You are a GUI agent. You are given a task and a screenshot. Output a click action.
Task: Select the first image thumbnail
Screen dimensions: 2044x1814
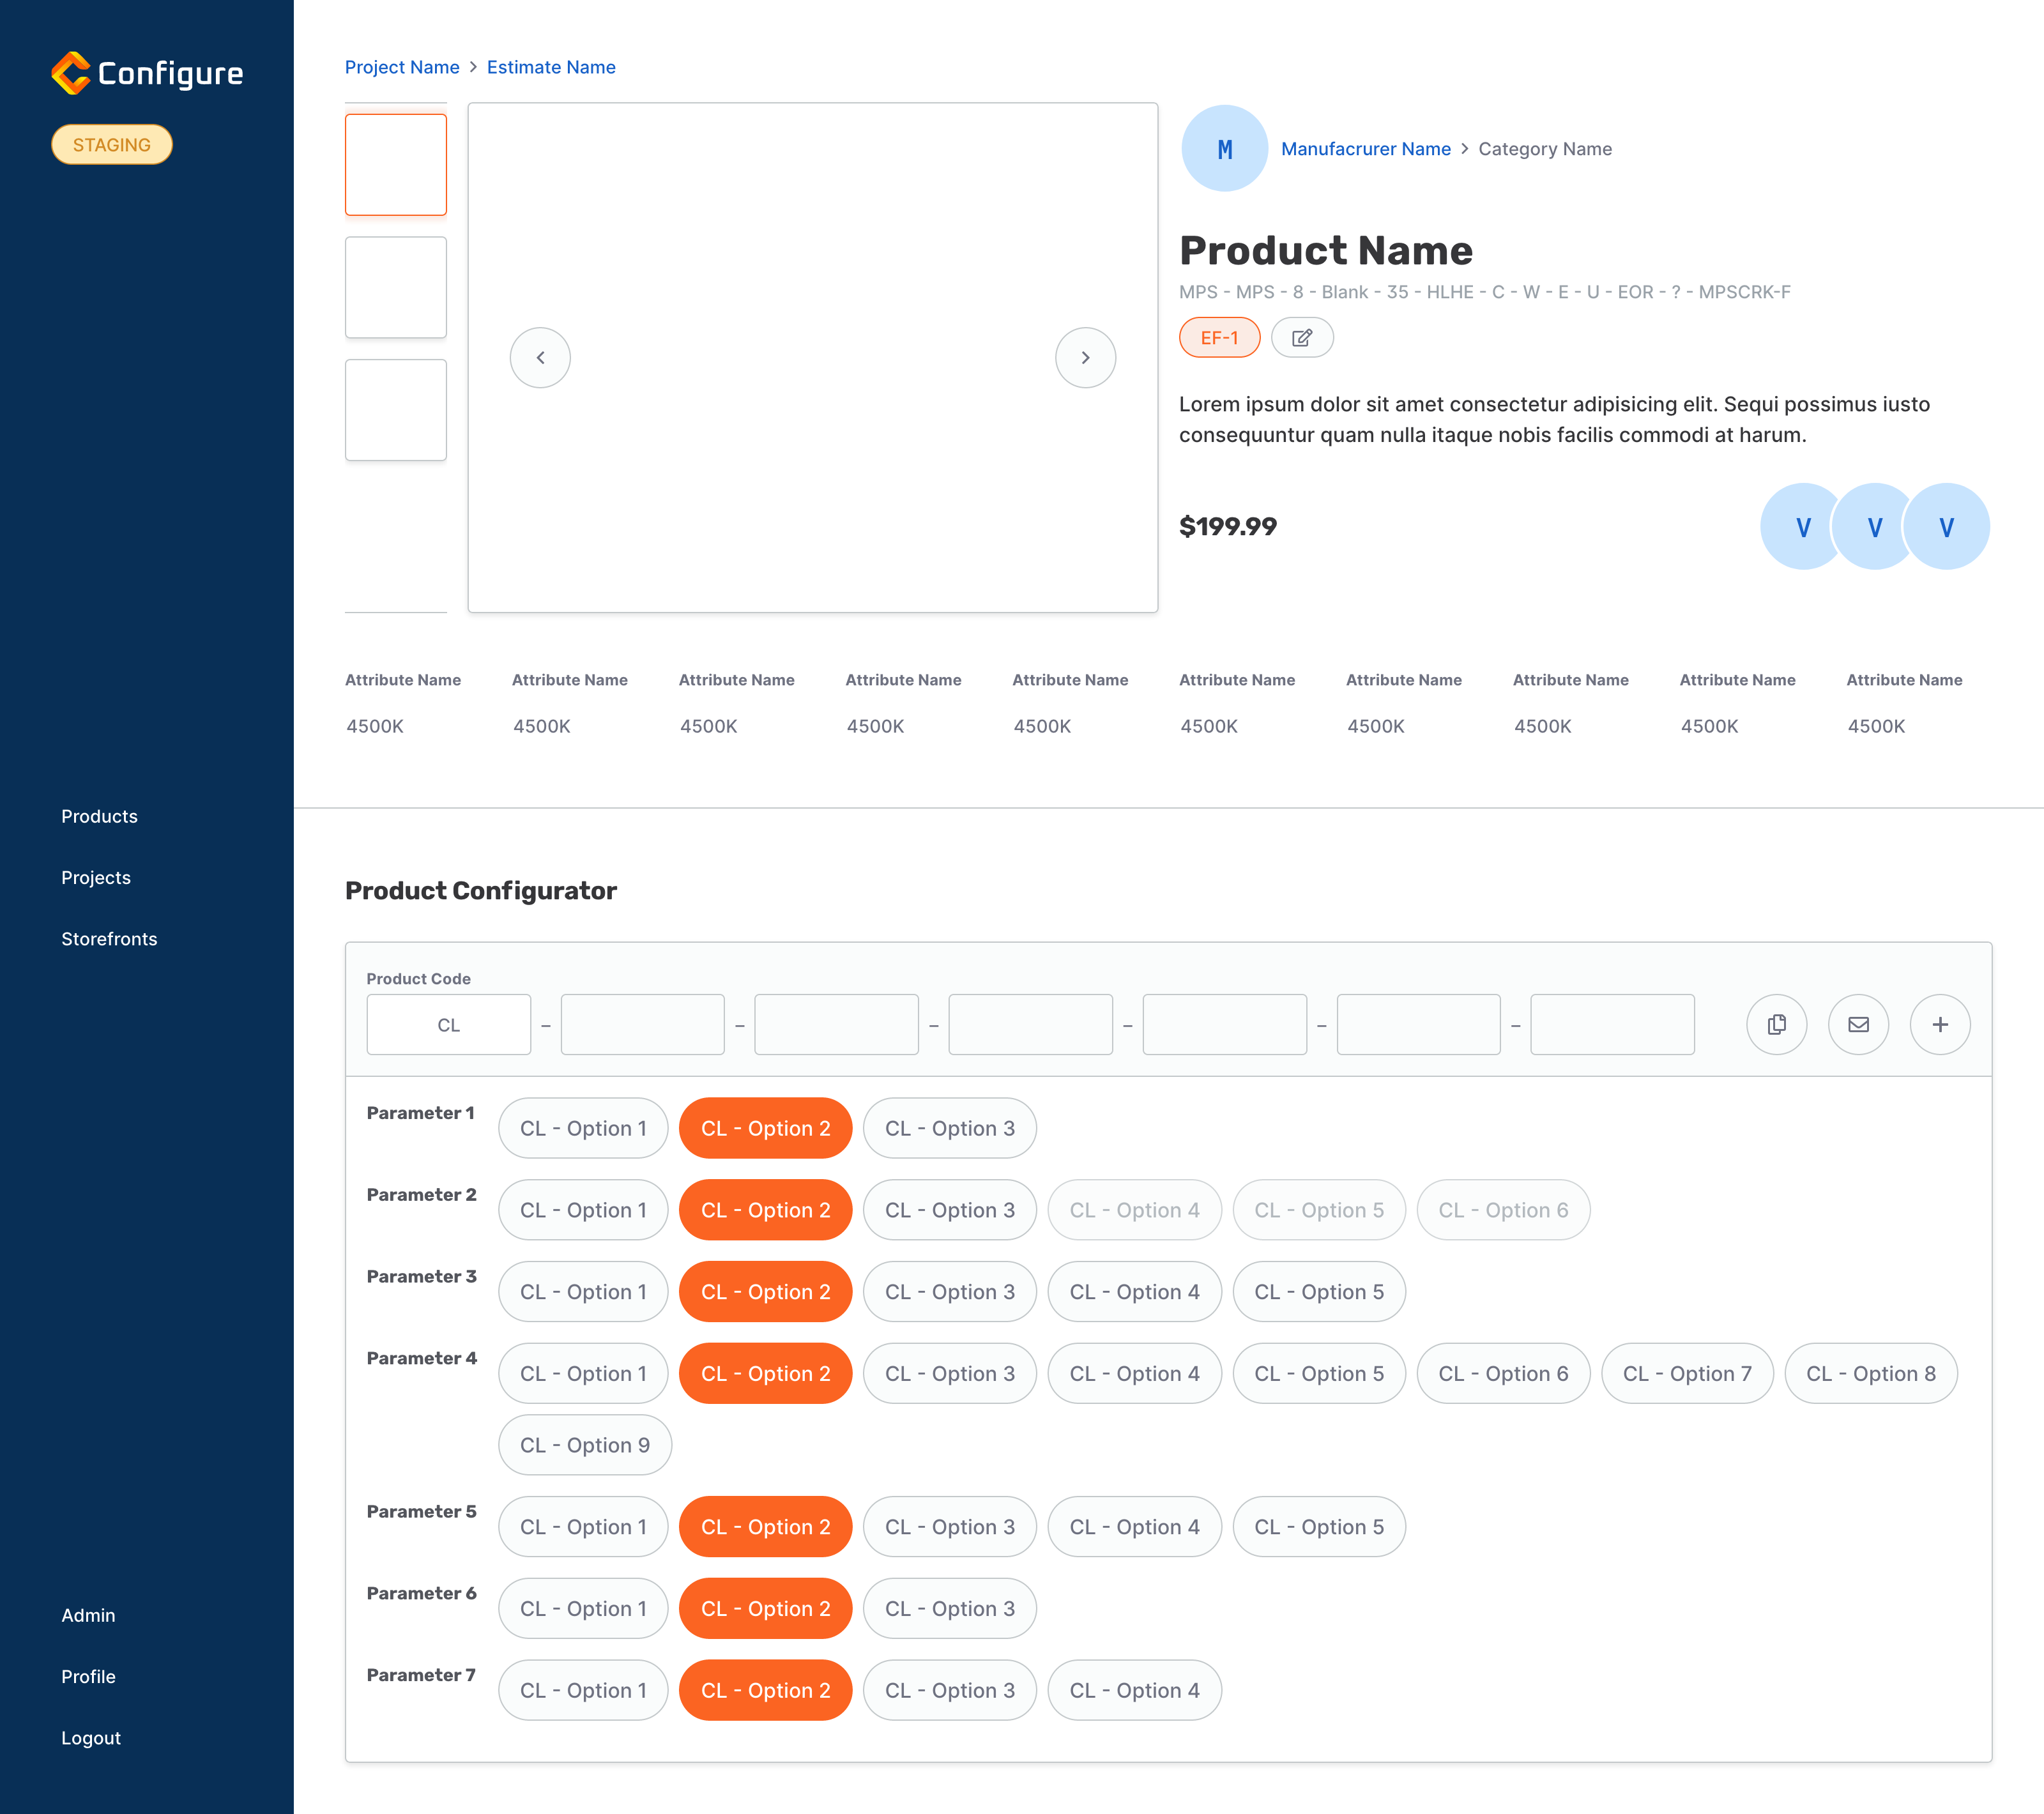tap(396, 165)
